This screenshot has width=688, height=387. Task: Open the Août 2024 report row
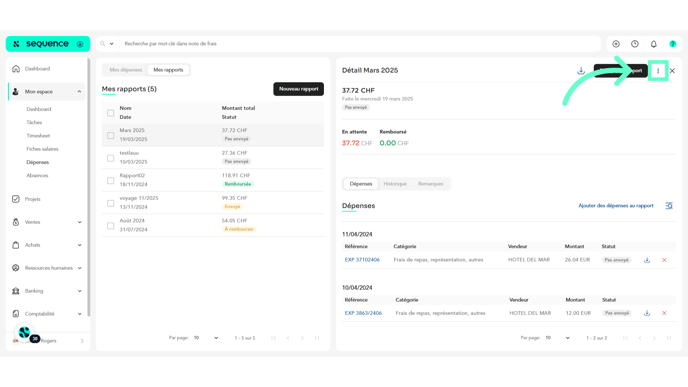[x=213, y=225]
